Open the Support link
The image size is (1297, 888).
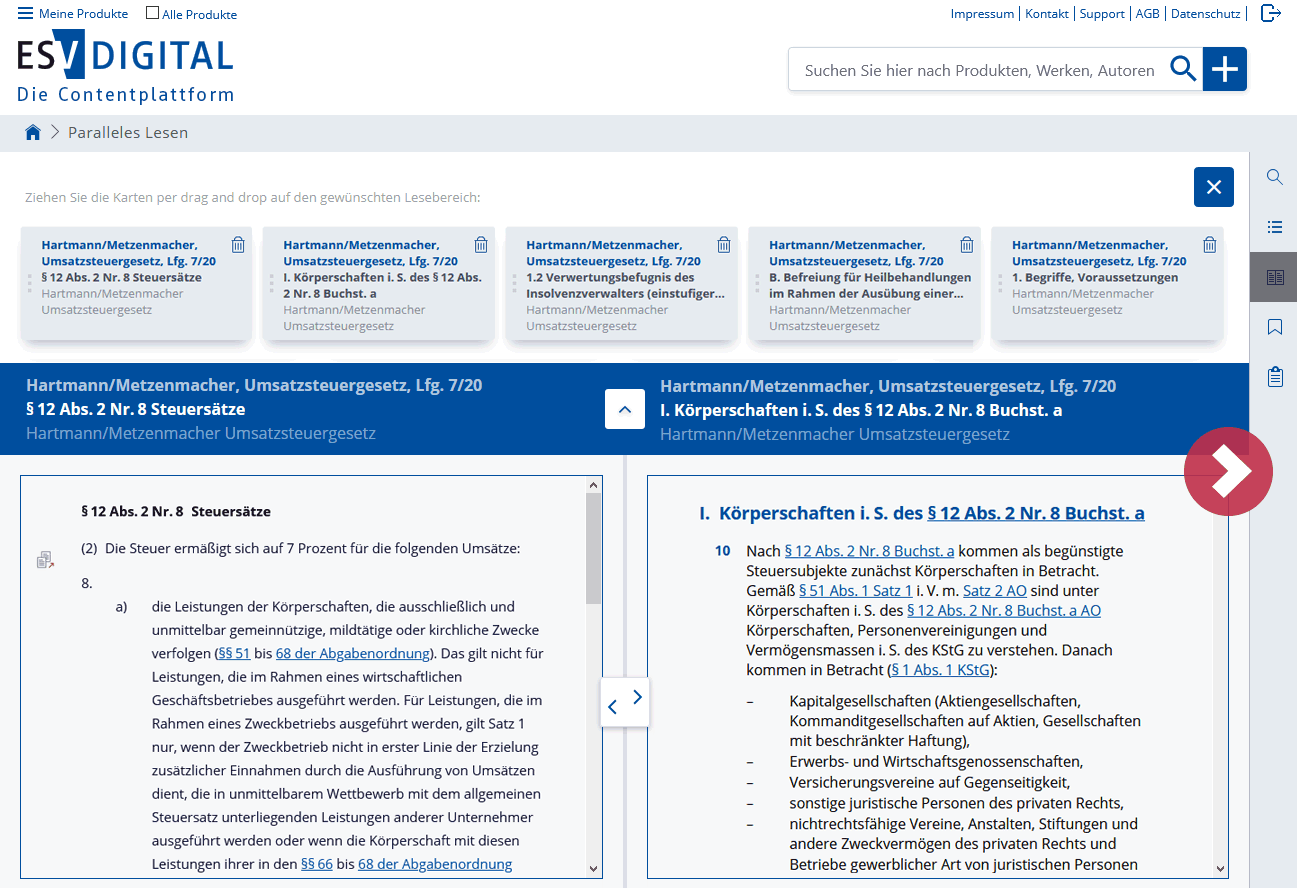(1102, 14)
